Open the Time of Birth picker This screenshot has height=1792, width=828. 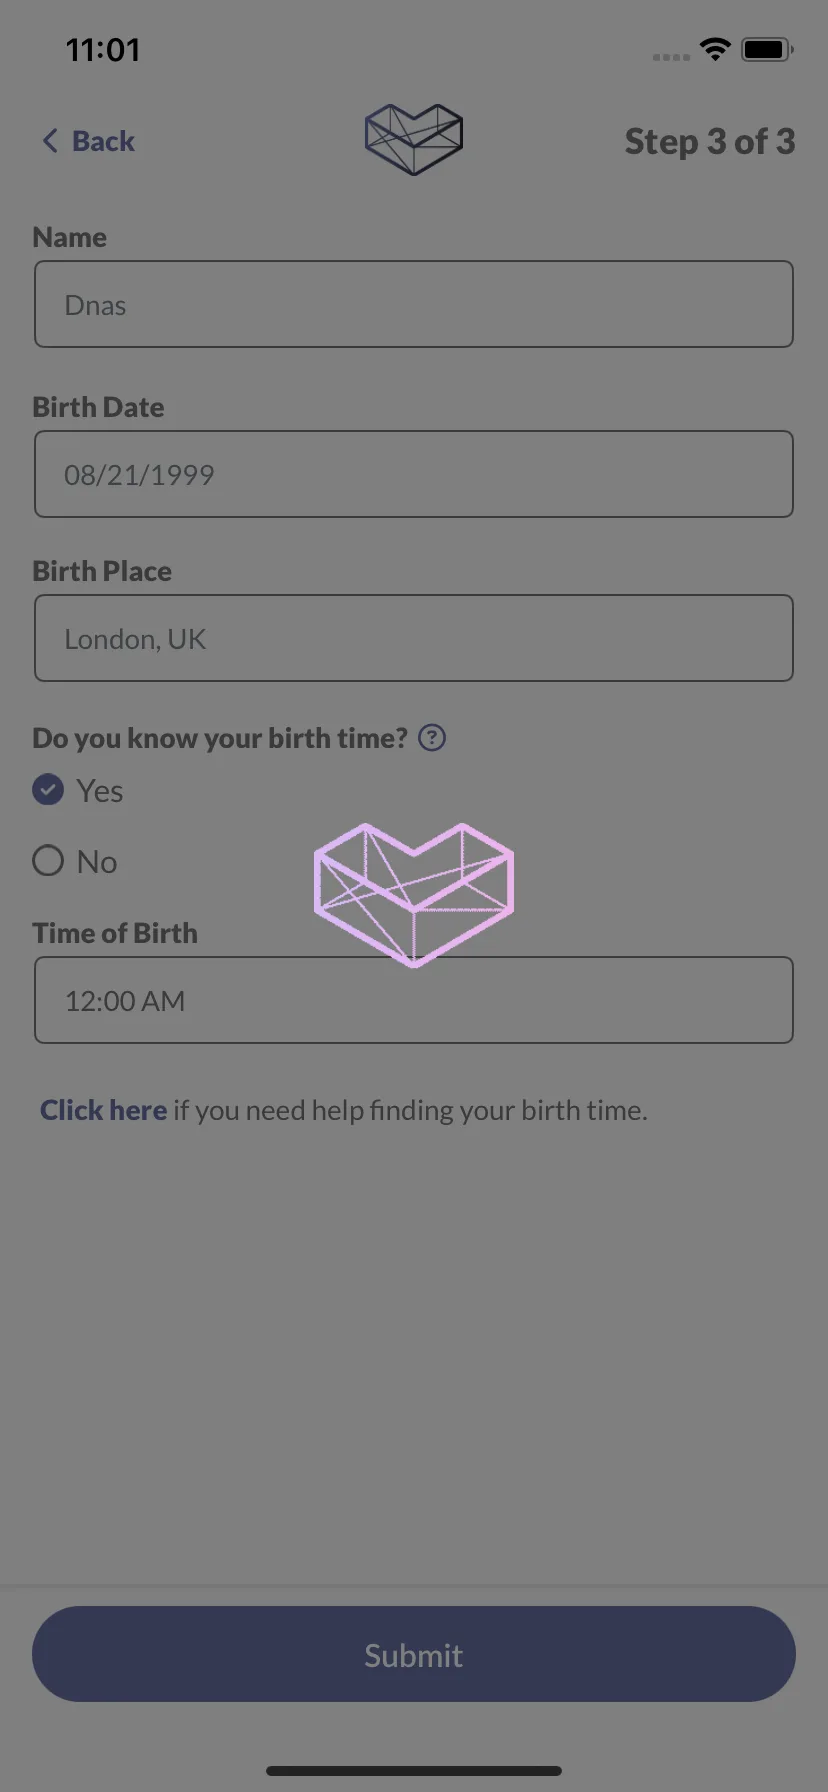click(414, 1000)
